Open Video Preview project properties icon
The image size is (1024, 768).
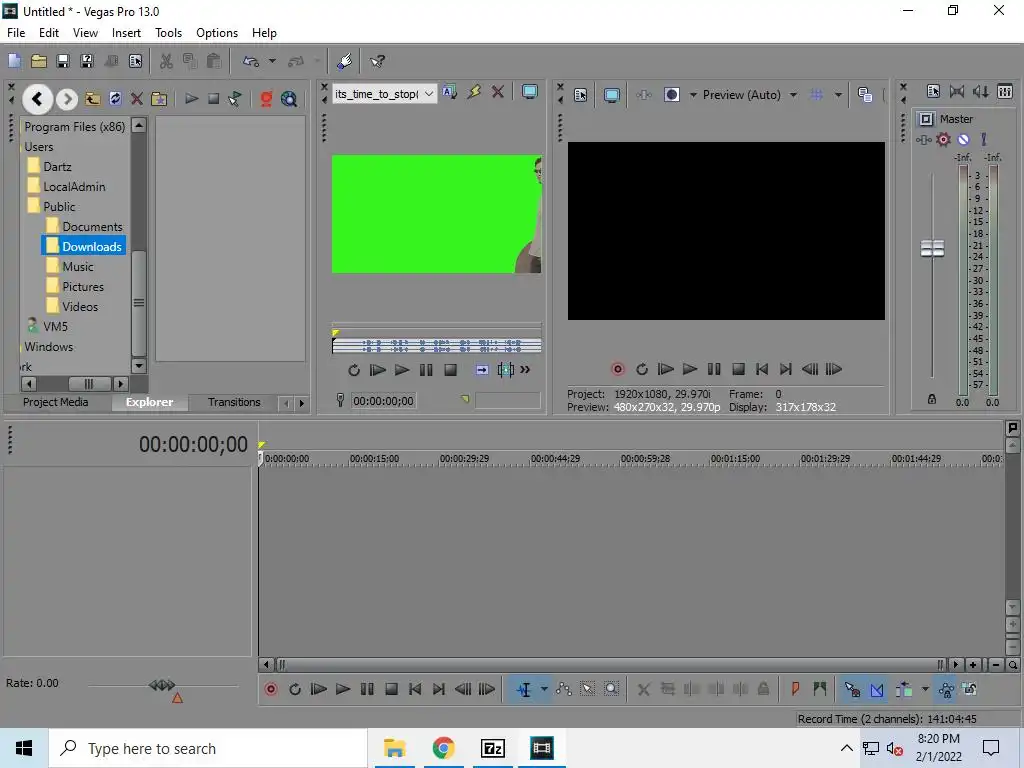click(x=581, y=95)
